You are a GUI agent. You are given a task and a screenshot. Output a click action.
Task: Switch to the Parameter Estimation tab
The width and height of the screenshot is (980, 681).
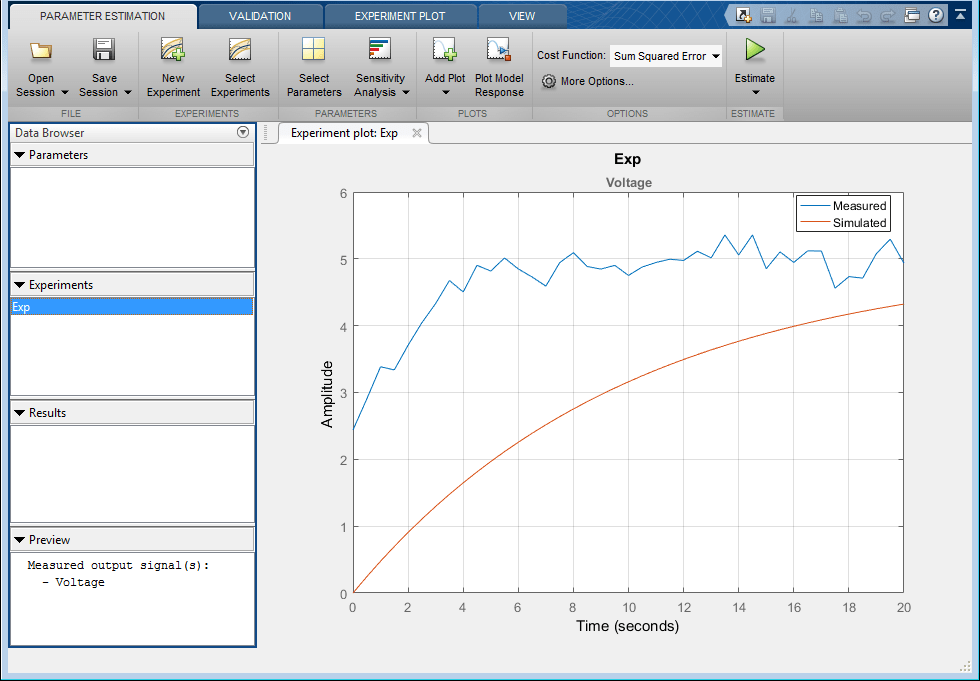tap(102, 16)
